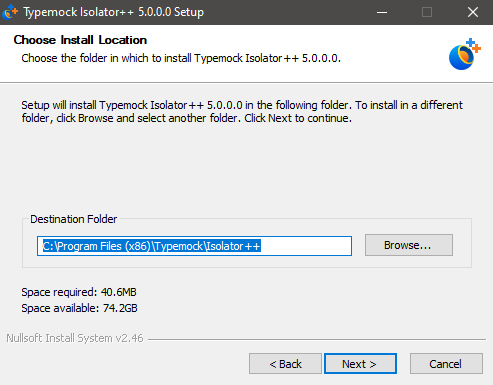
Task: Click the 'Choose Install Location' heading
Action: [80, 40]
